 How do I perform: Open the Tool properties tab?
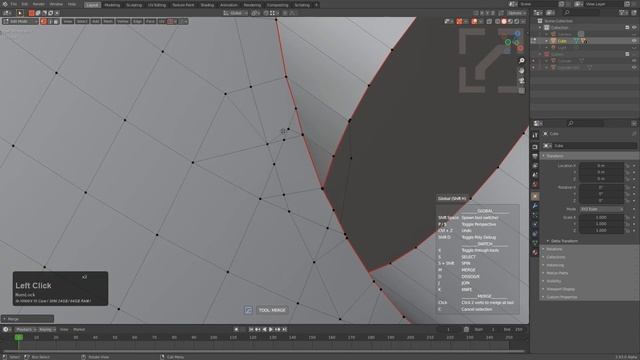(x=535, y=135)
